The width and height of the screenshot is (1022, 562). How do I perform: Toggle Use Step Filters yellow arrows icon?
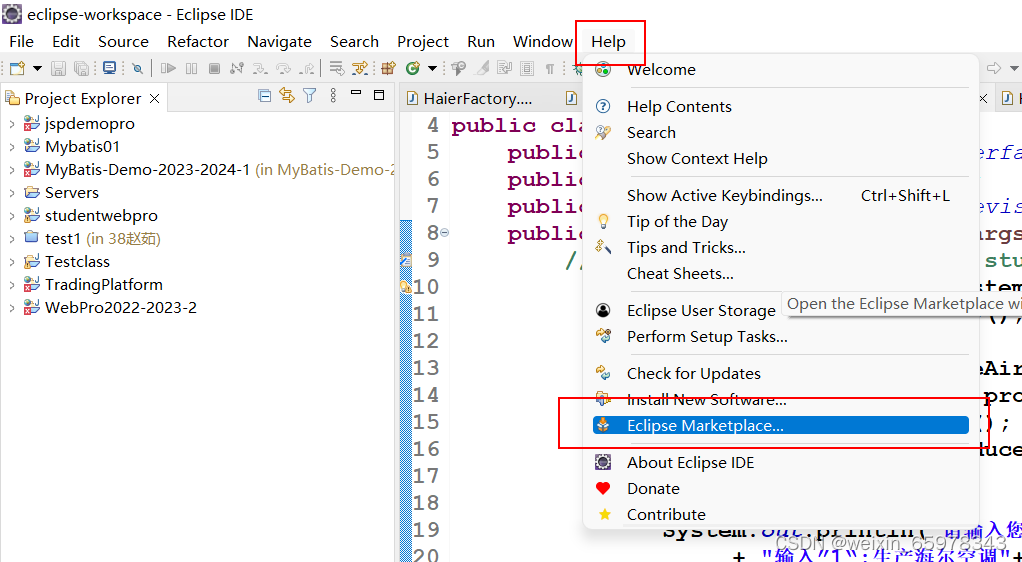tap(359, 68)
